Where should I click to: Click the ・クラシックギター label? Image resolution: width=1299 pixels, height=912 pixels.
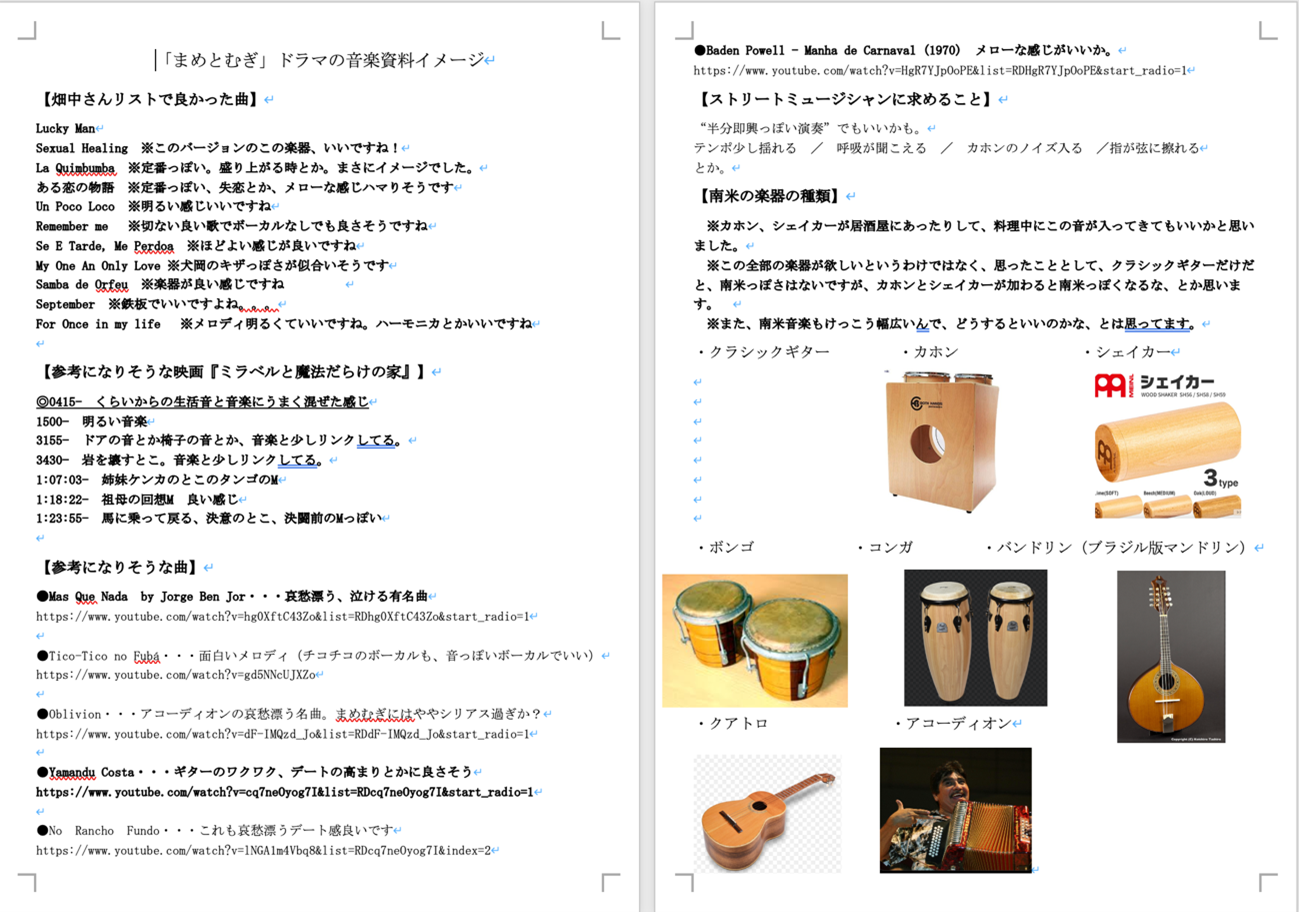pos(762,352)
